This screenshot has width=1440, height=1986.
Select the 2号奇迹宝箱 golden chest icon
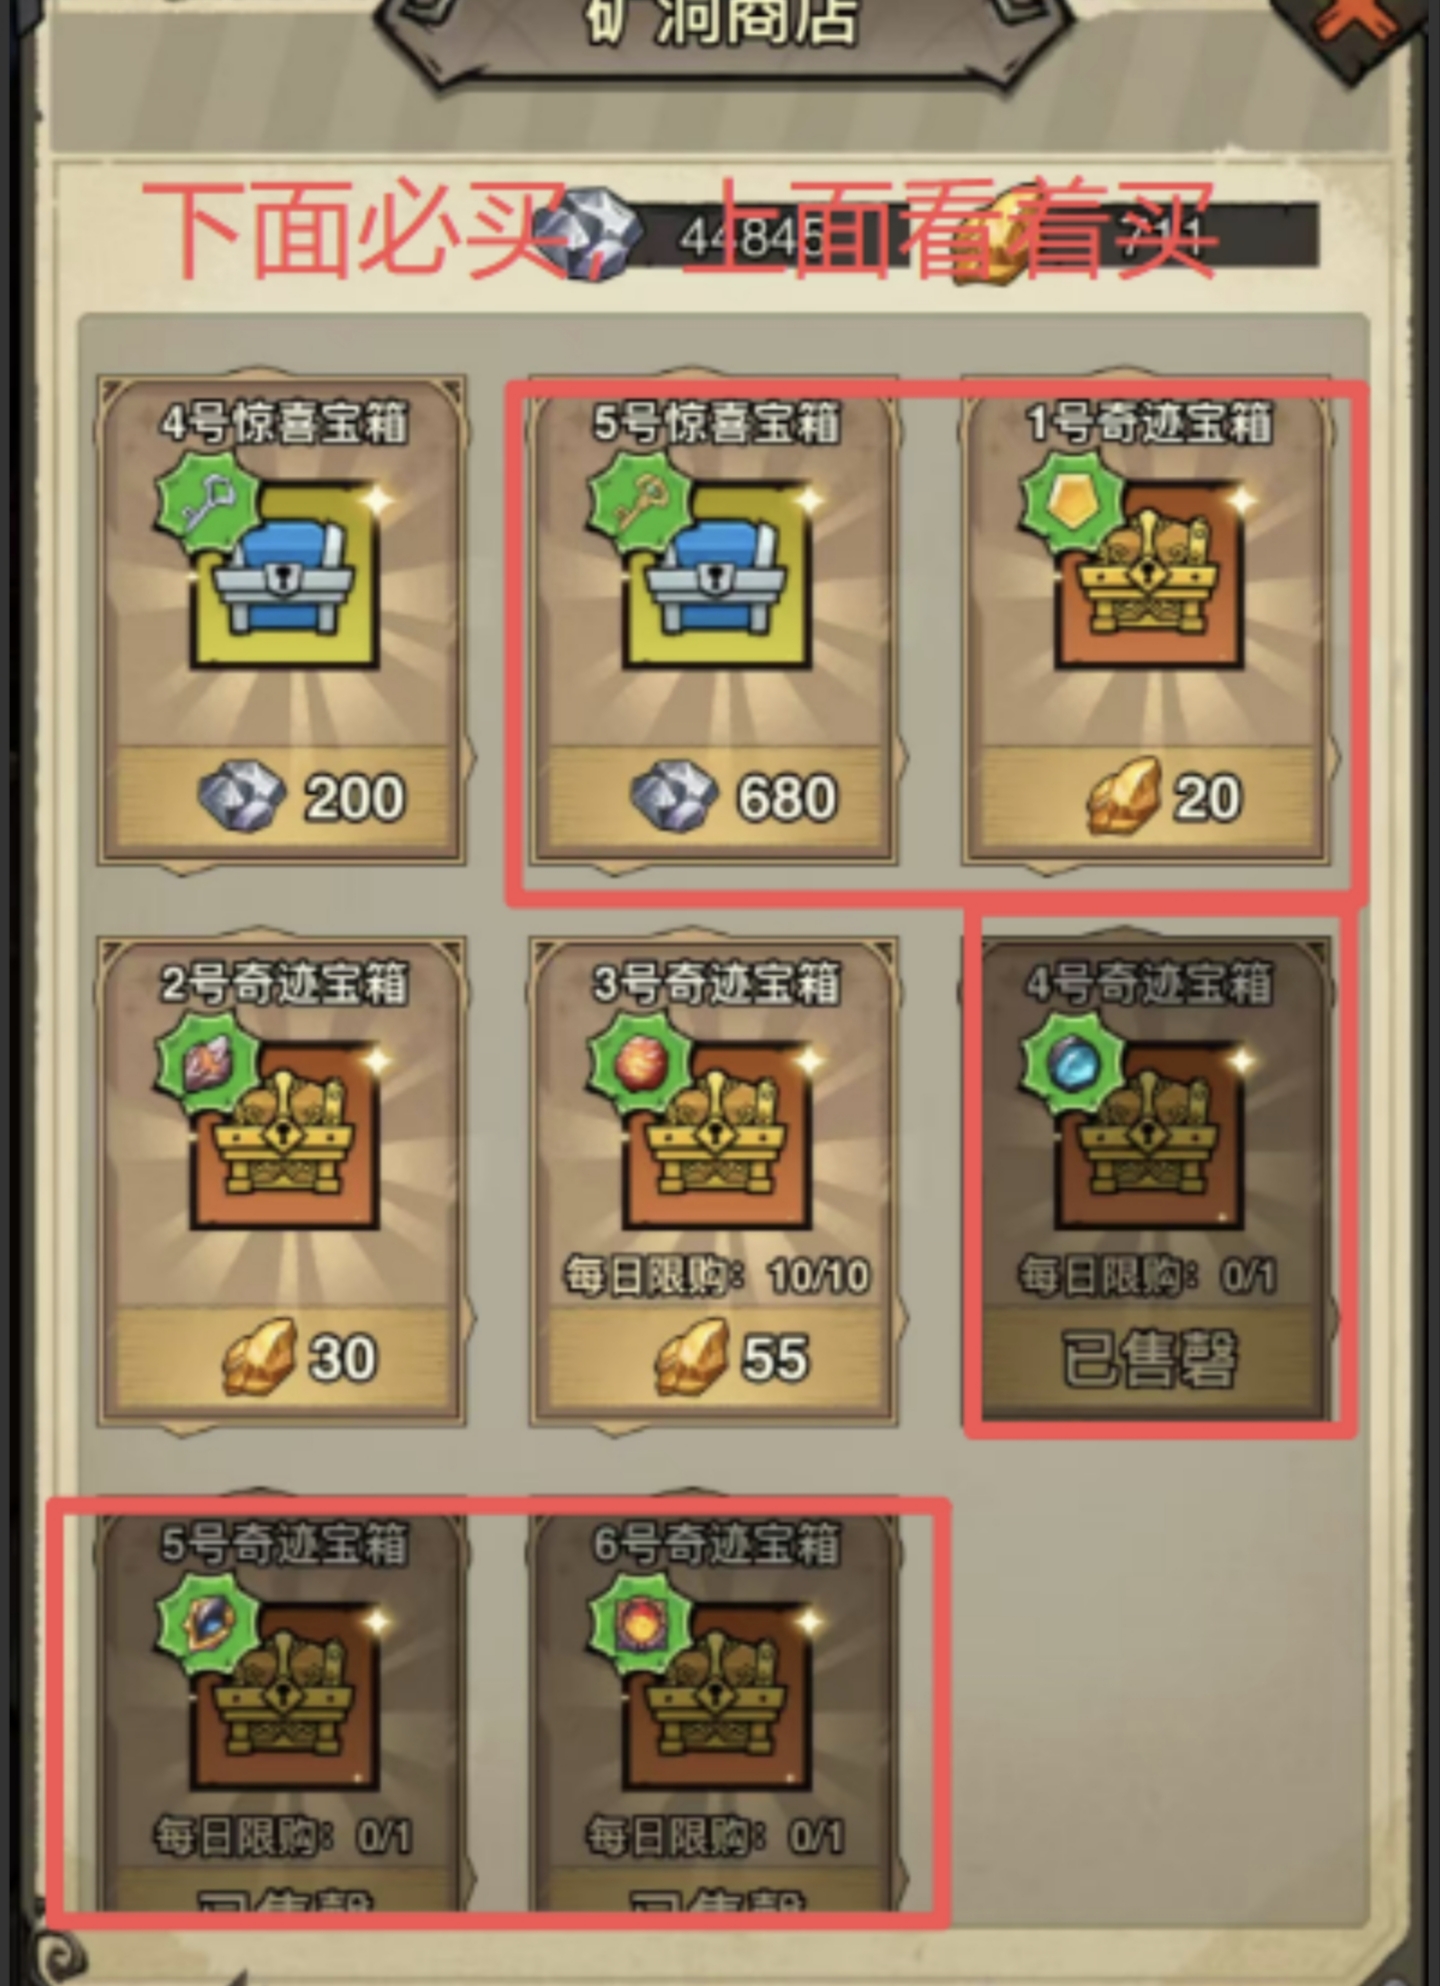[287, 1137]
